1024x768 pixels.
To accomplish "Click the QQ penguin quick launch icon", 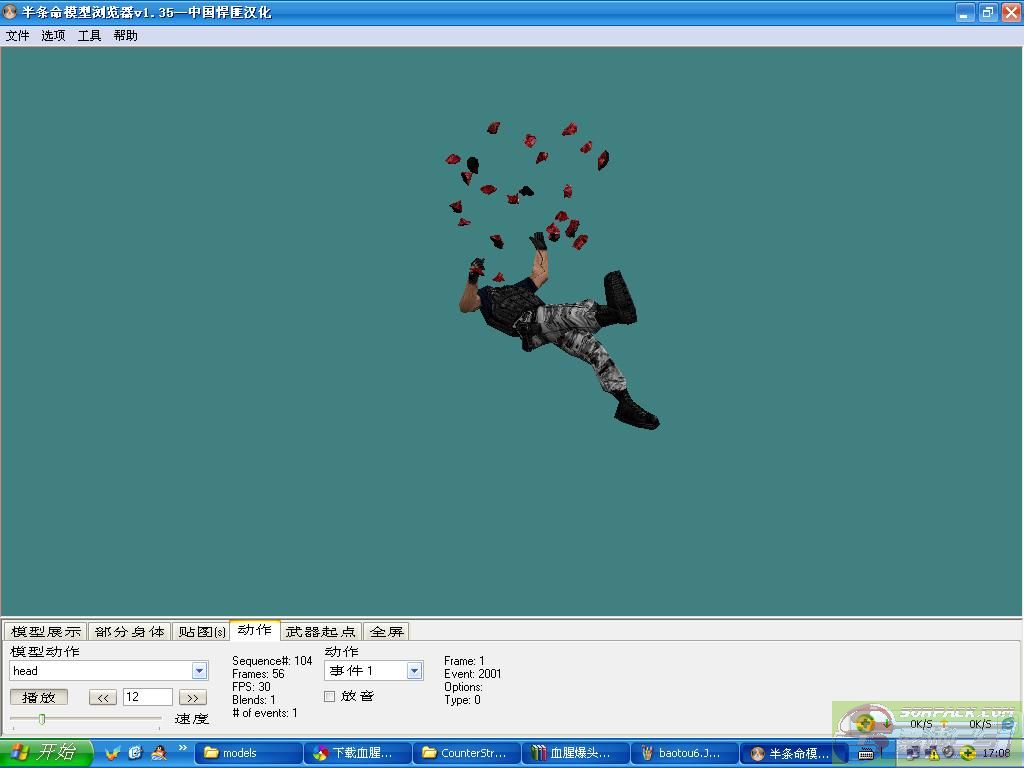I will [158, 753].
